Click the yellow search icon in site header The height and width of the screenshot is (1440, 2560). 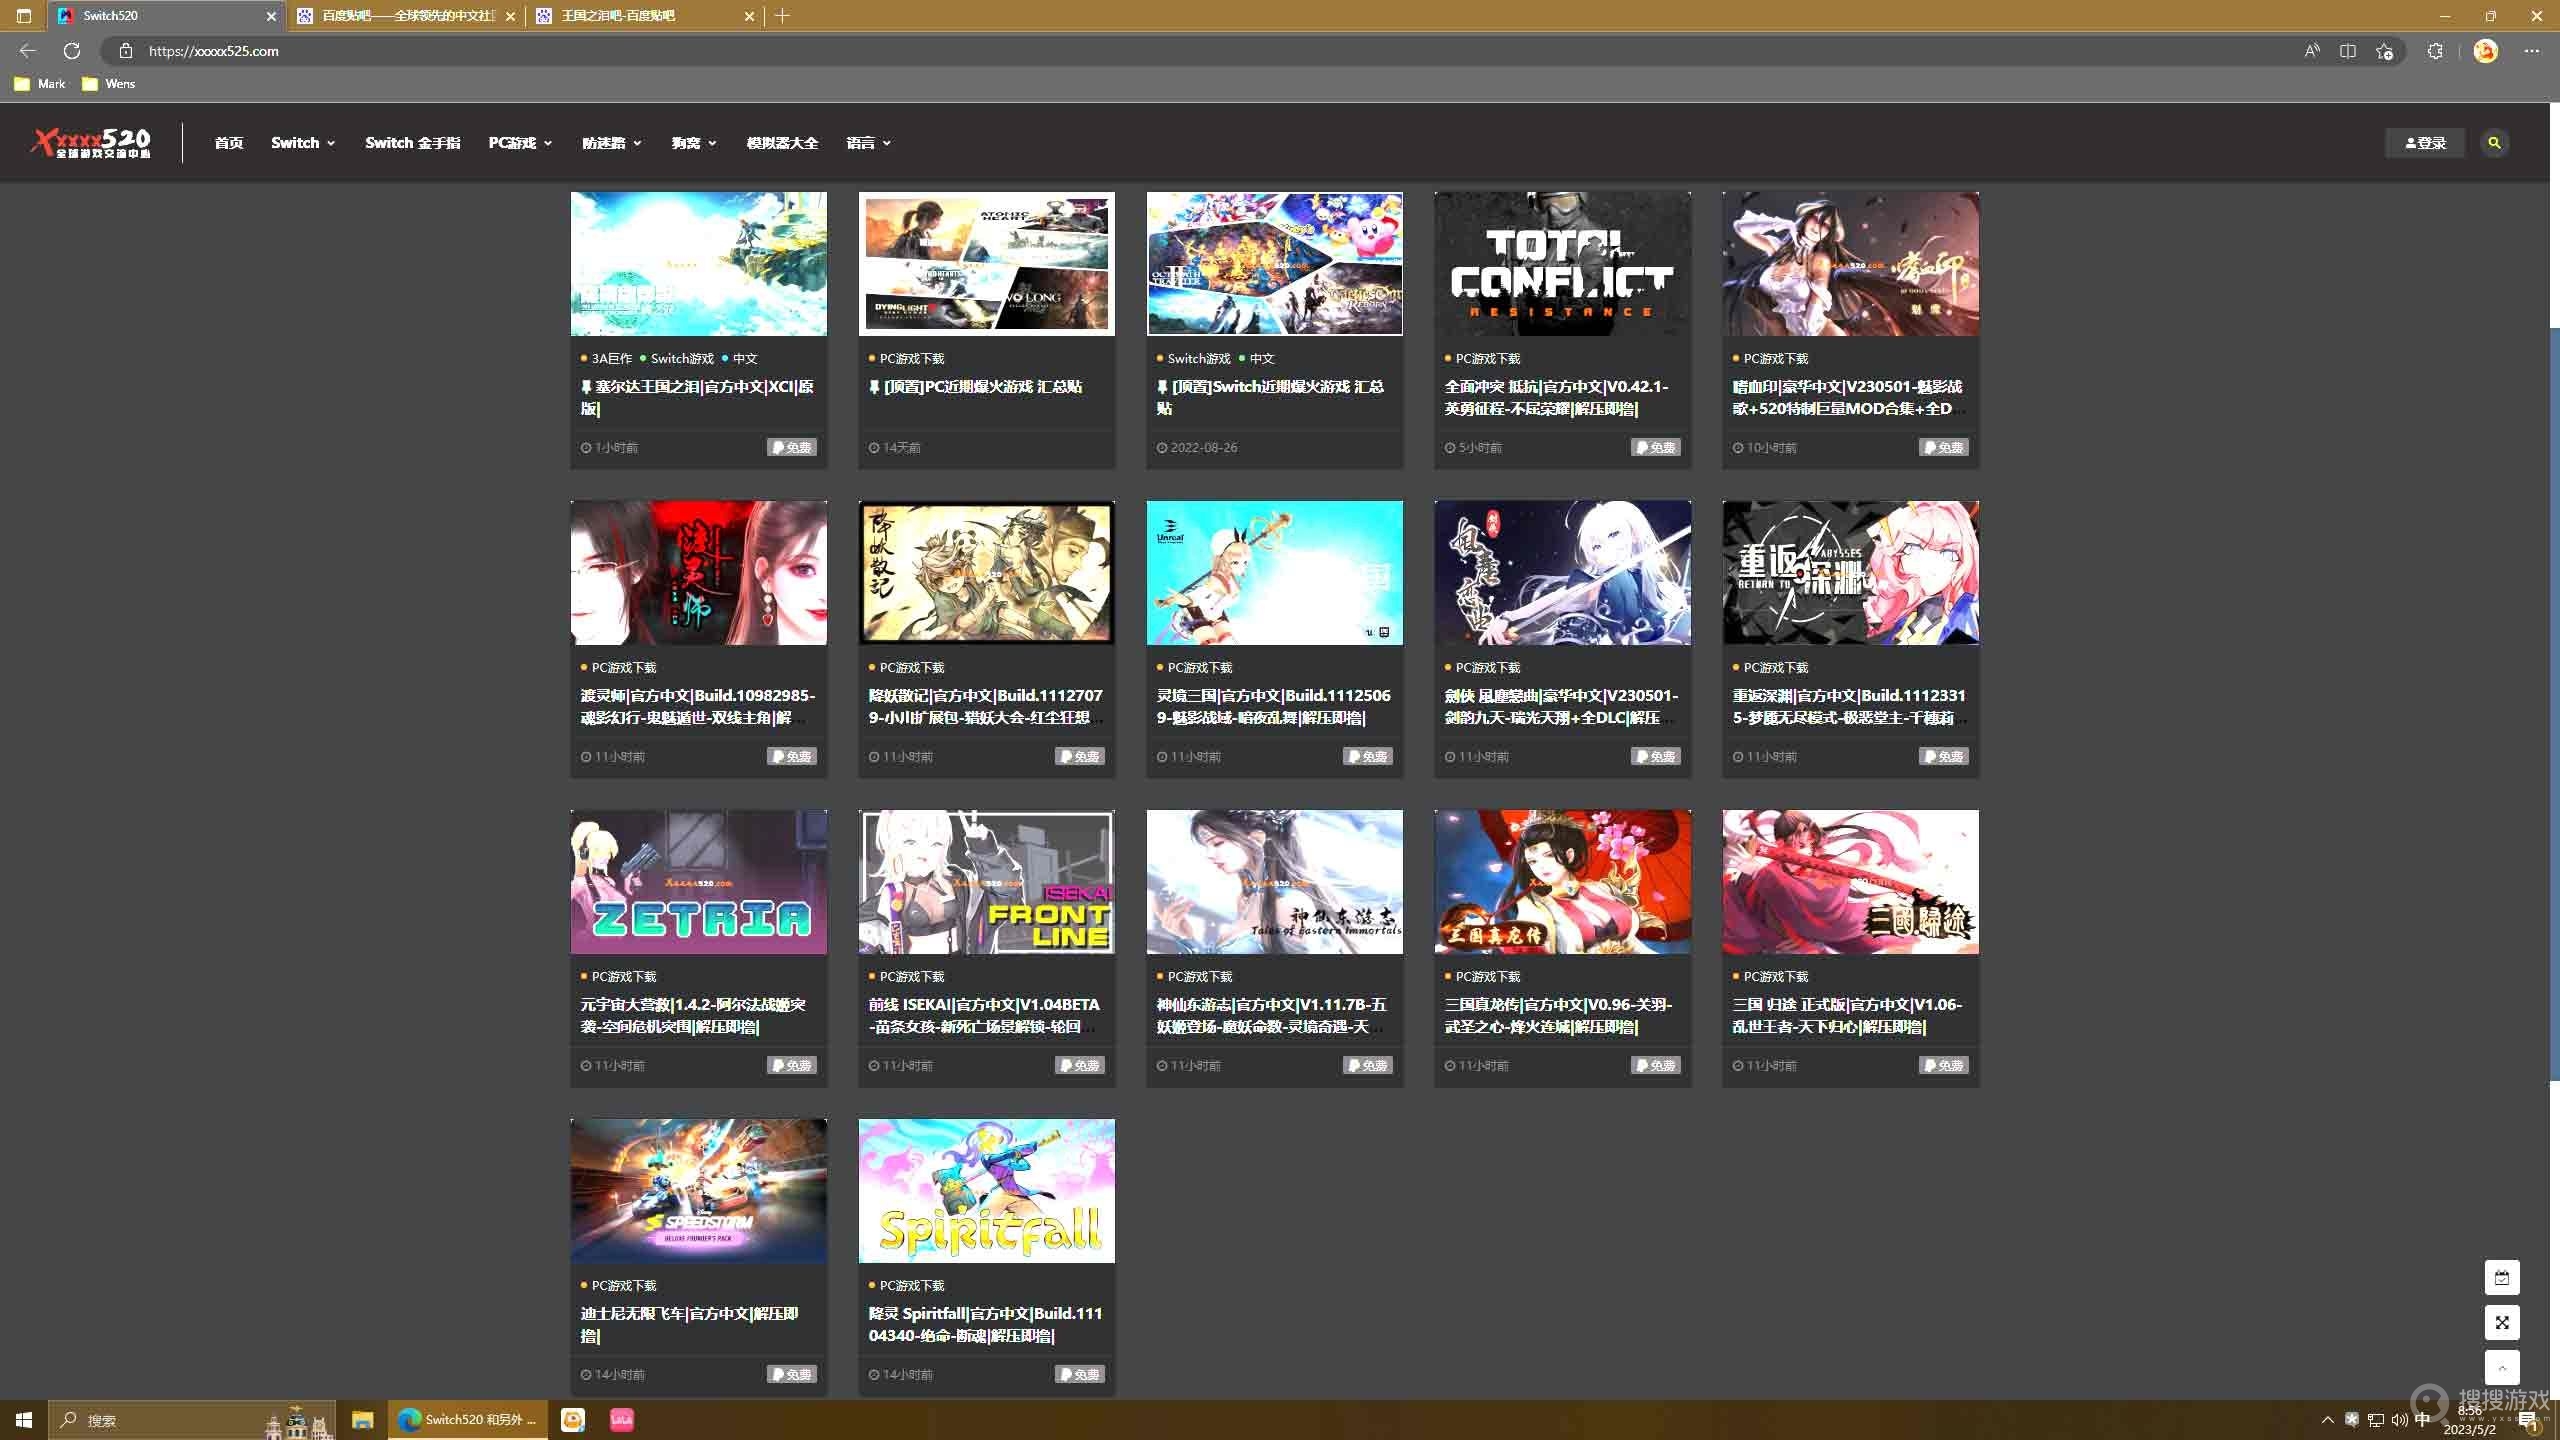point(2494,143)
